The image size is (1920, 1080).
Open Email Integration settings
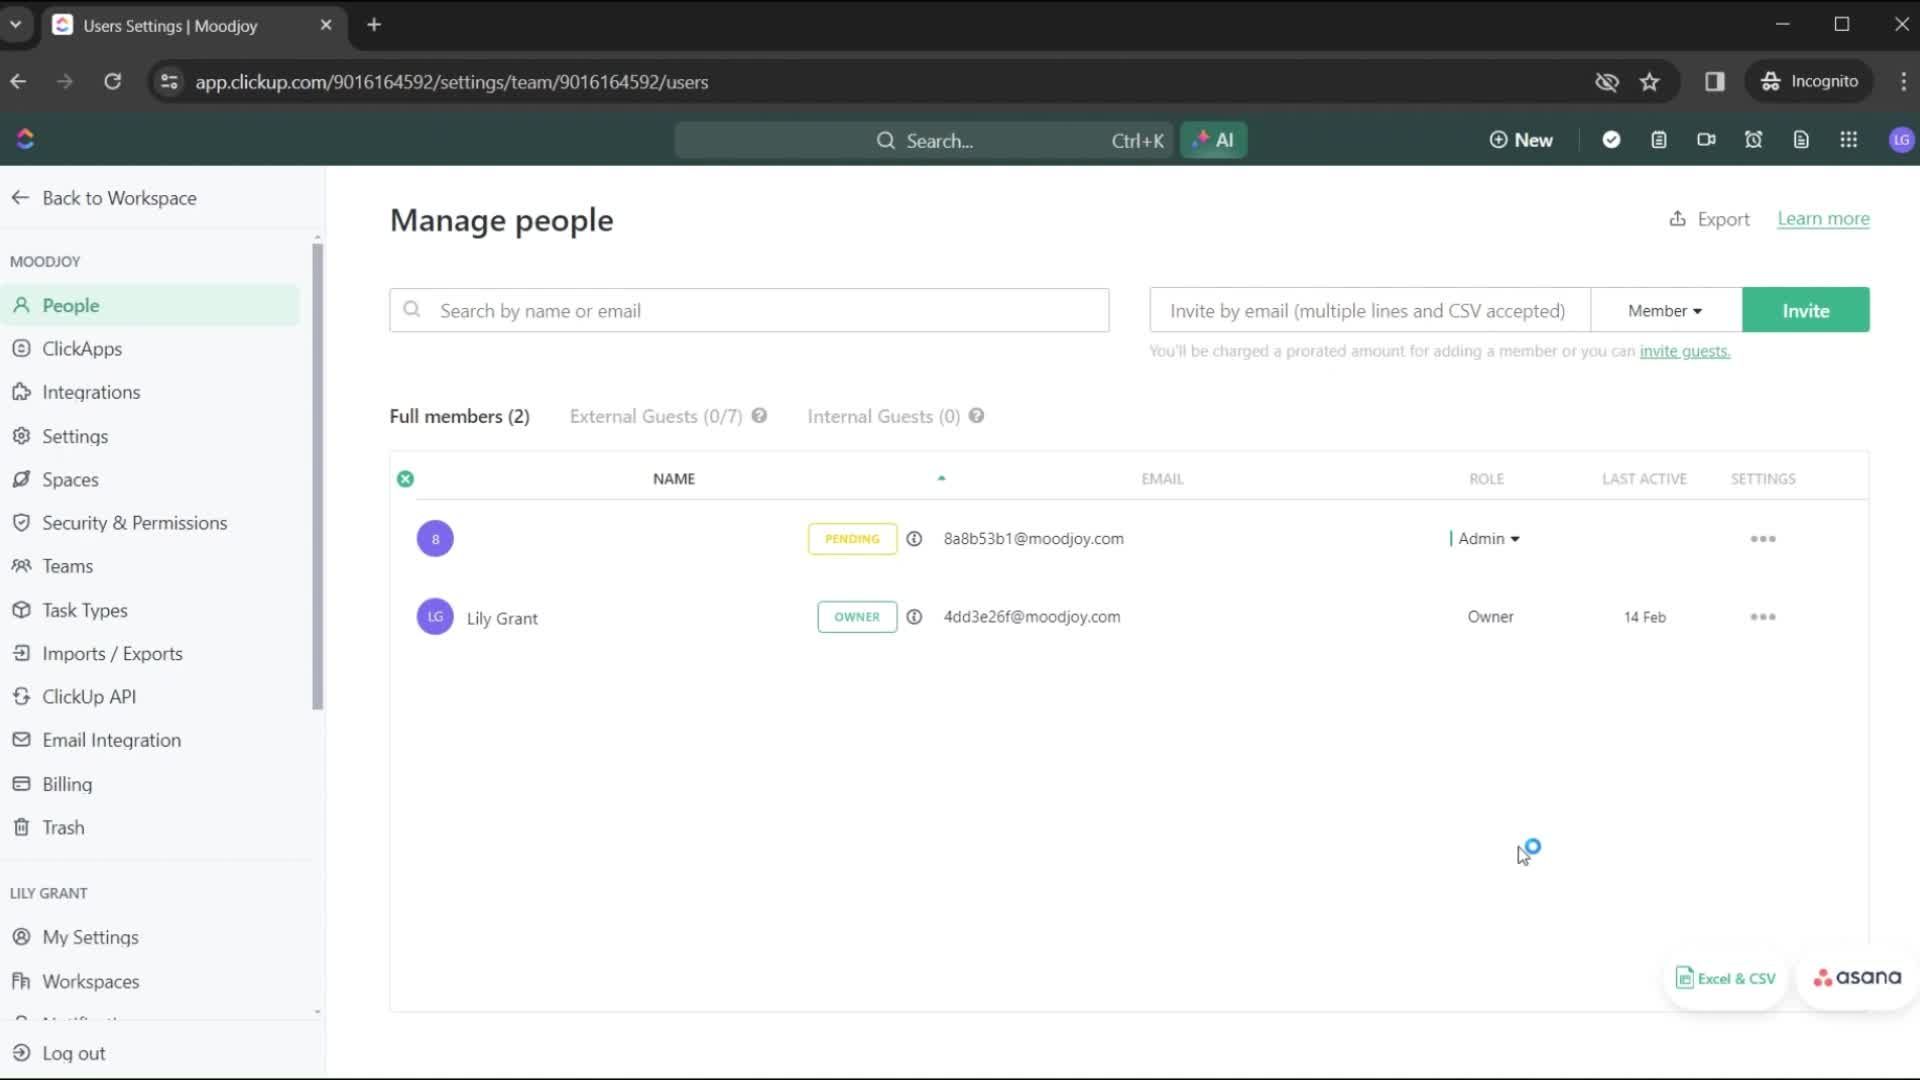(112, 740)
